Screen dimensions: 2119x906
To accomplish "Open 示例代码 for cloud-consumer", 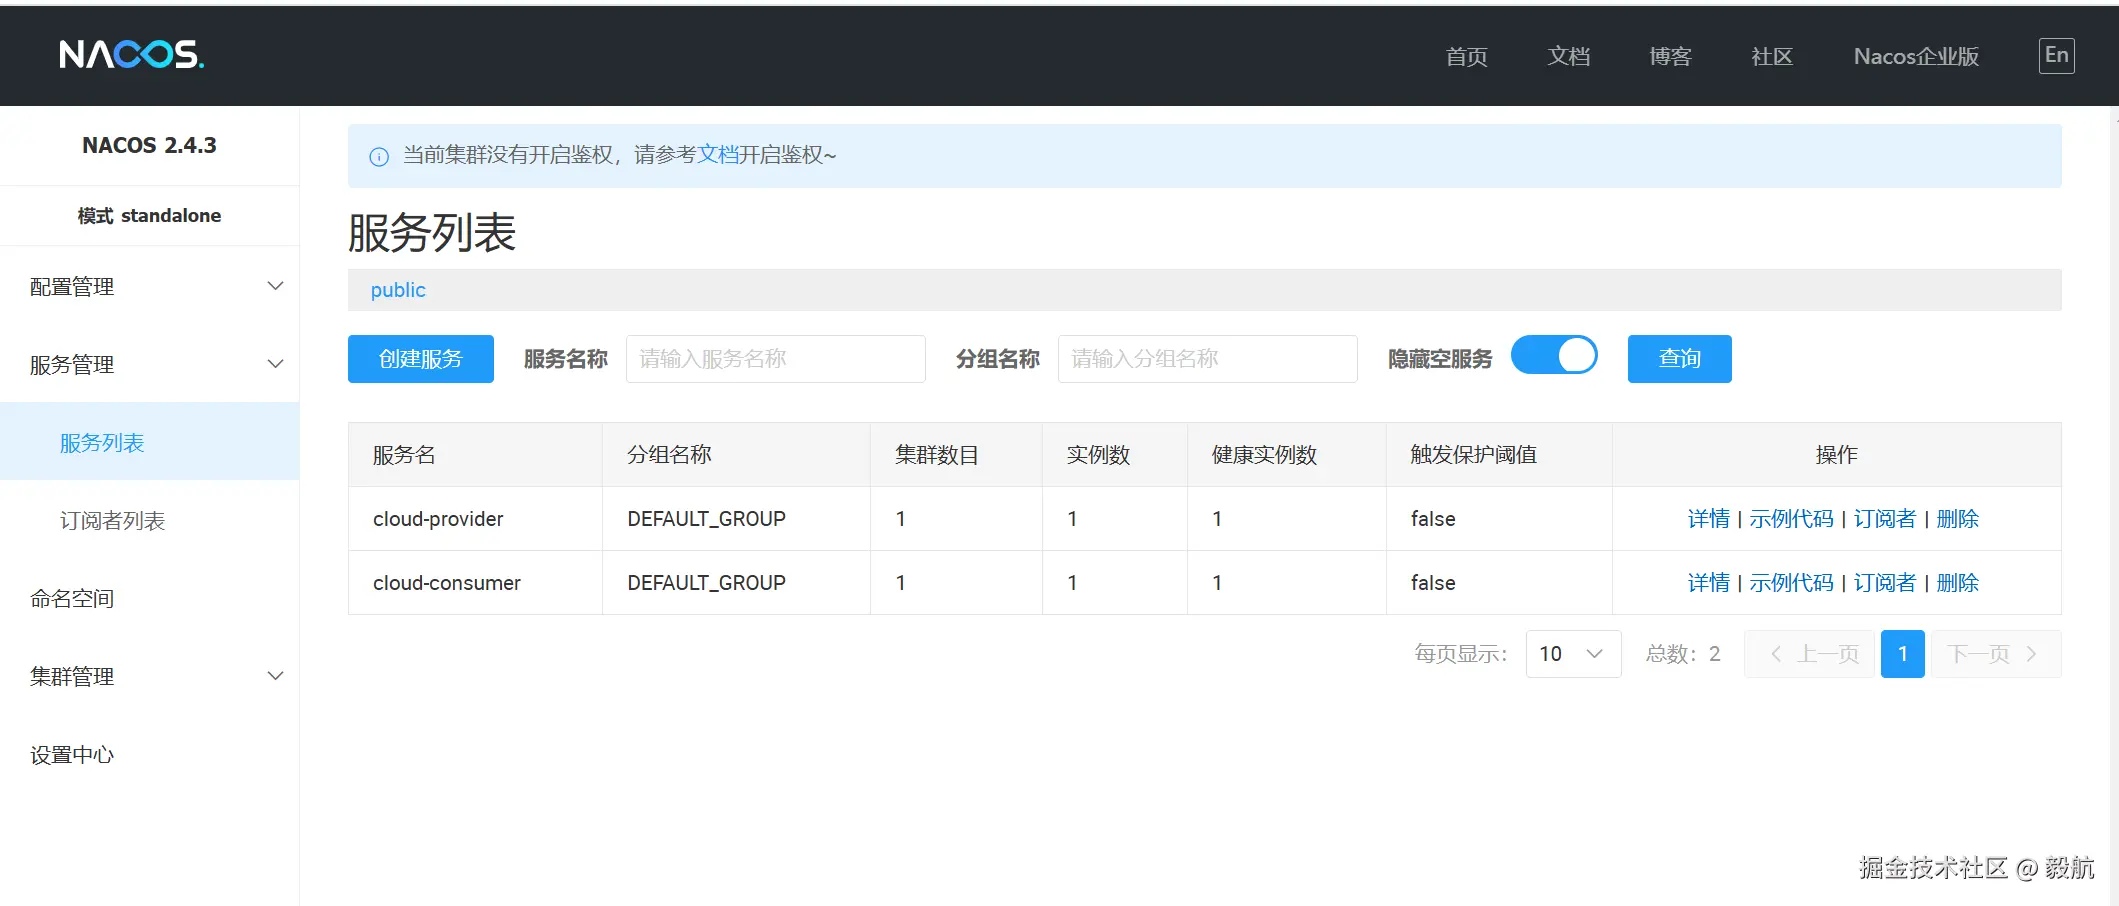I will pyautogui.click(x=1791, y=583).
